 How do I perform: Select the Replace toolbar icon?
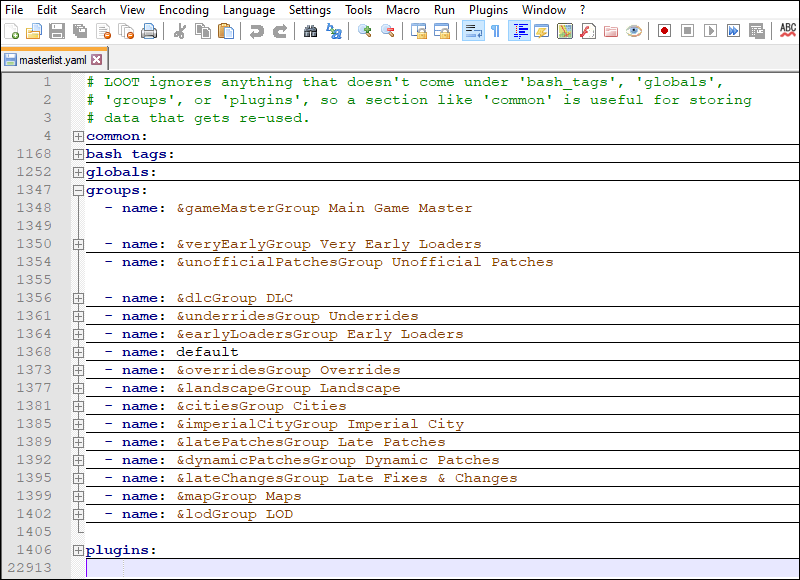(x=336, y=31)
